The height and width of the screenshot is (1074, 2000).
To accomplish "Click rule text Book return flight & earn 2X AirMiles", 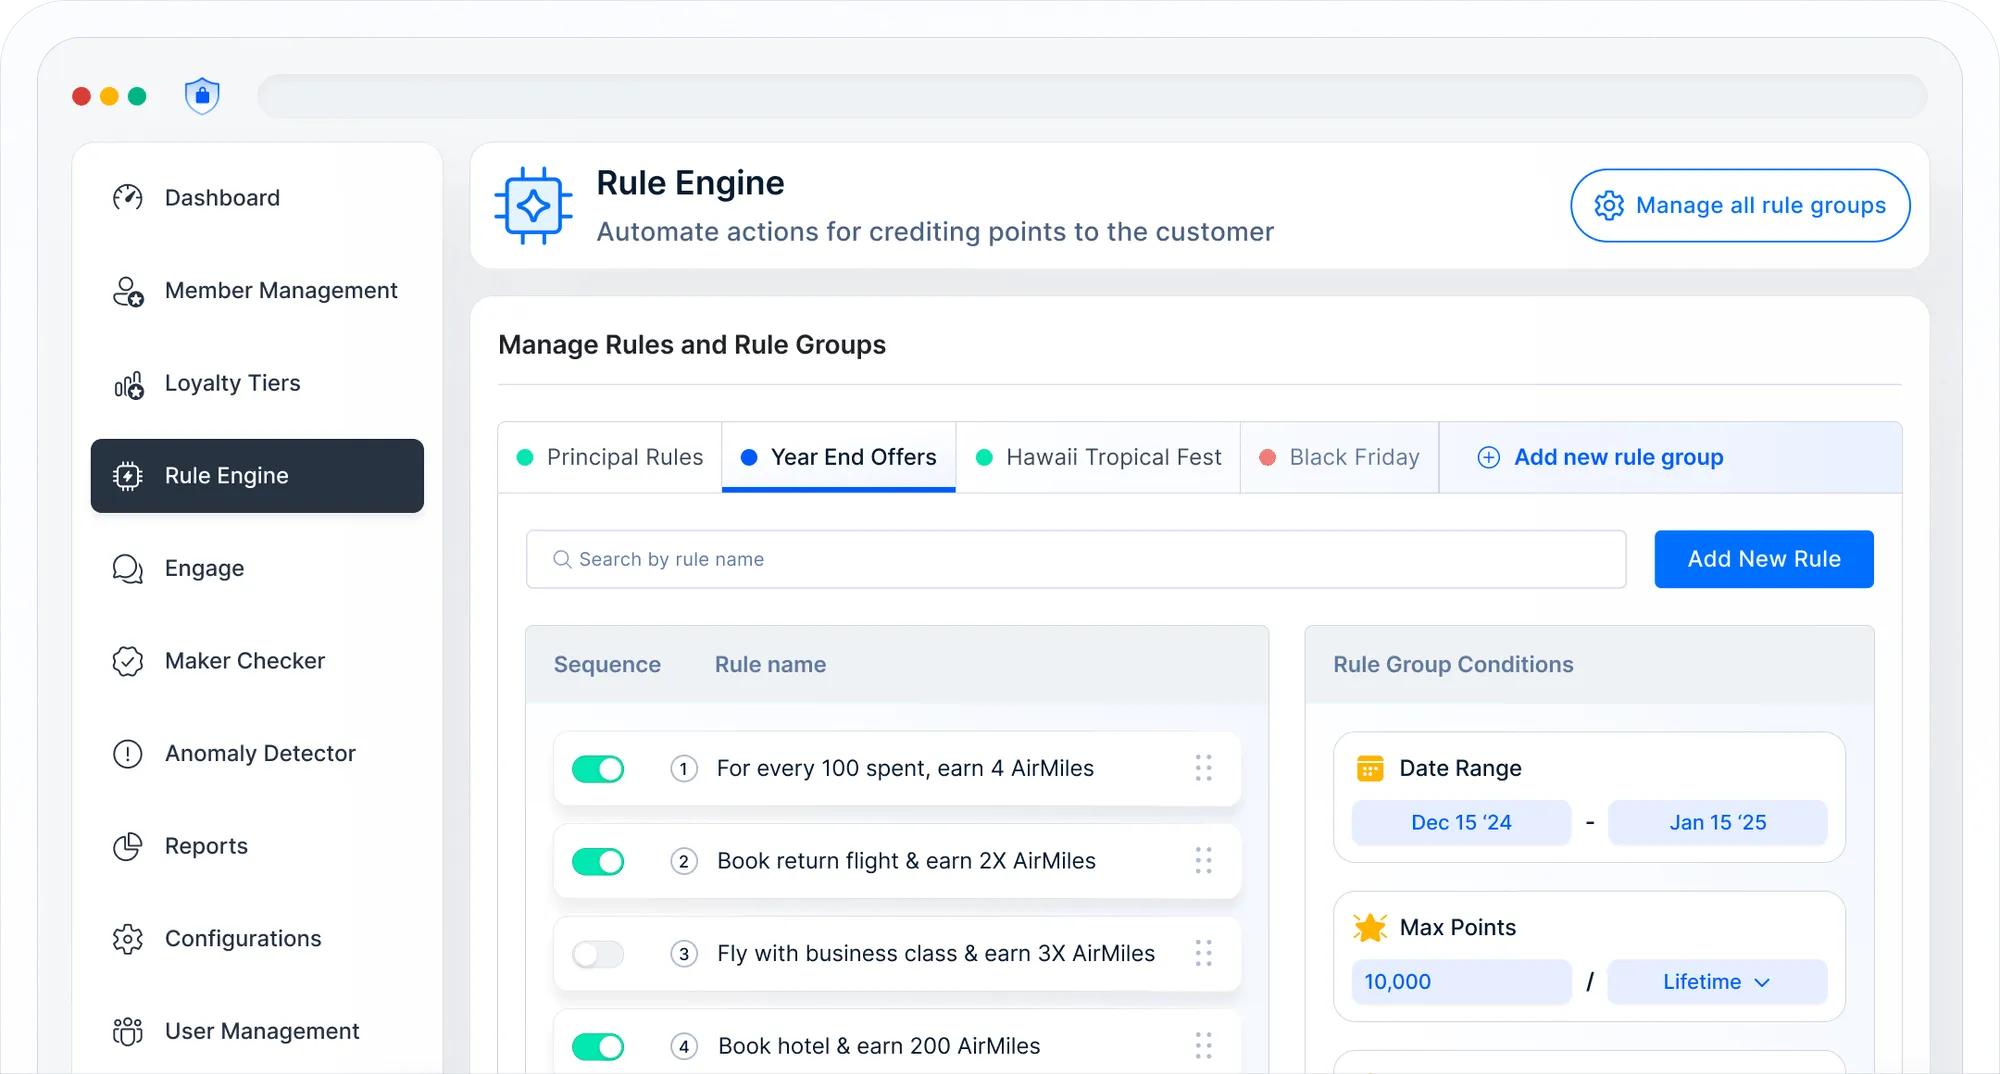I will 906,861.
